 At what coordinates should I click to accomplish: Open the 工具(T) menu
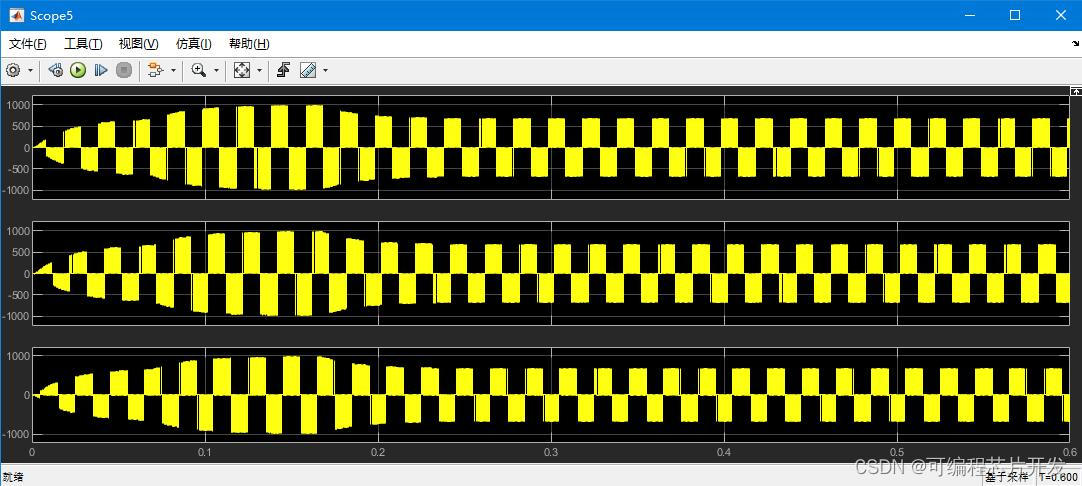coord(82,44)
